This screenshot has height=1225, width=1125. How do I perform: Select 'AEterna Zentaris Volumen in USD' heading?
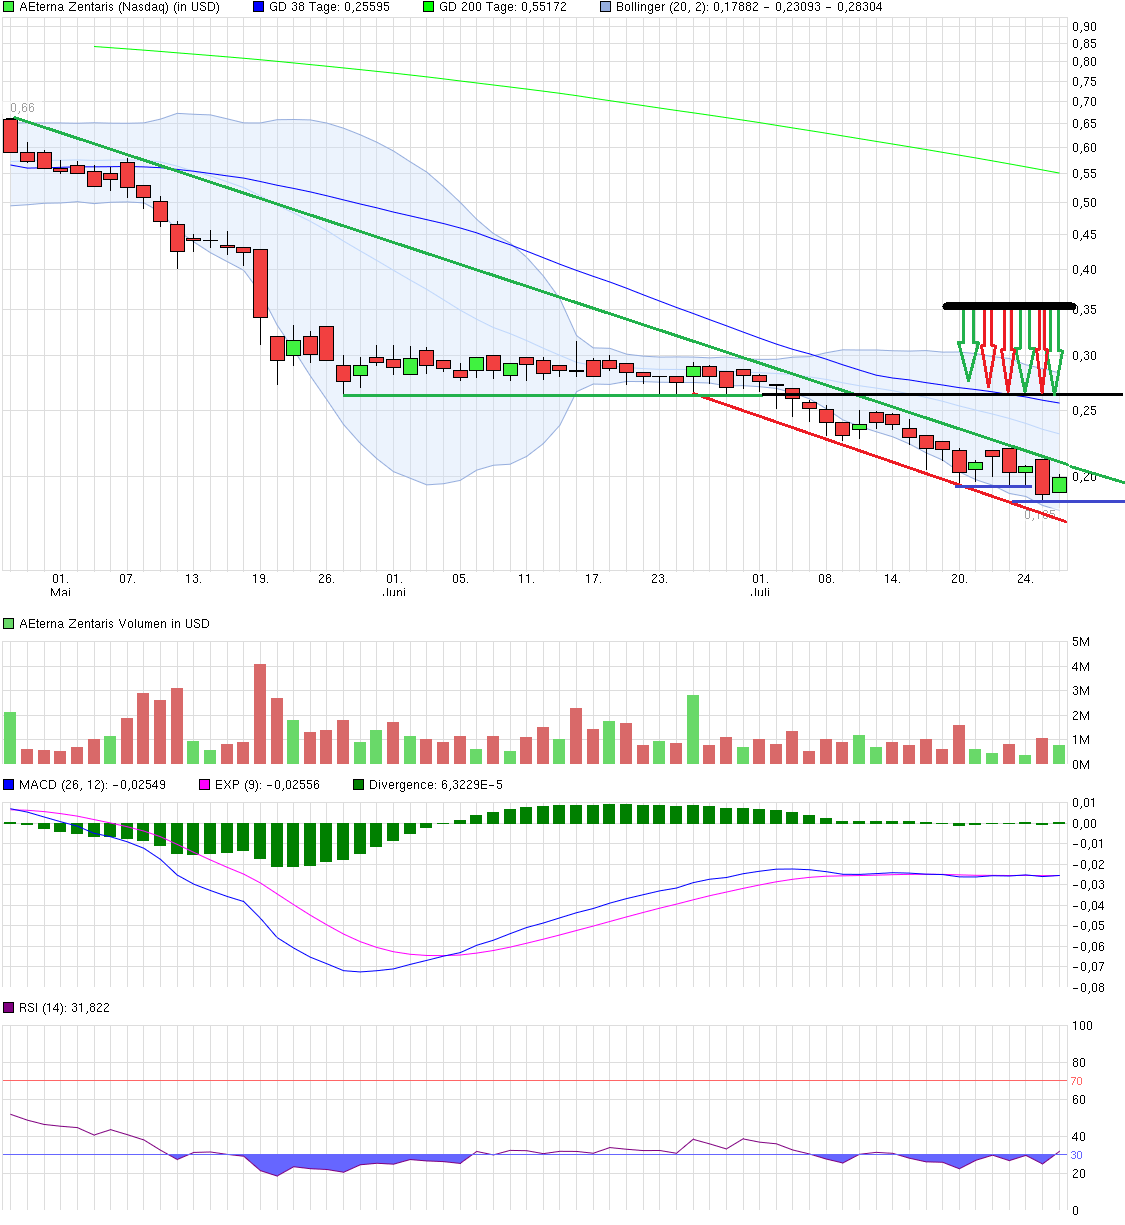(x=114, y=624)
